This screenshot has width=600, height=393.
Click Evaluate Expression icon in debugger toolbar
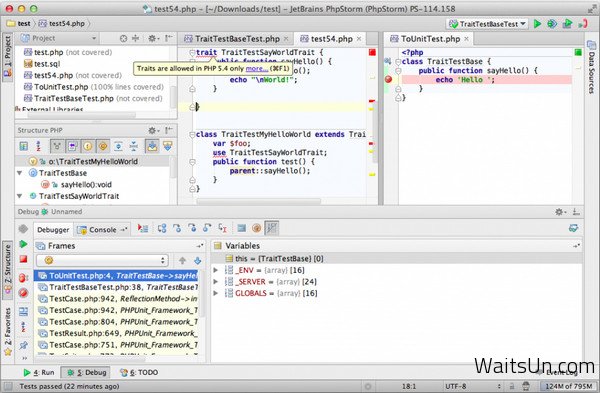[x=241, y=228]
